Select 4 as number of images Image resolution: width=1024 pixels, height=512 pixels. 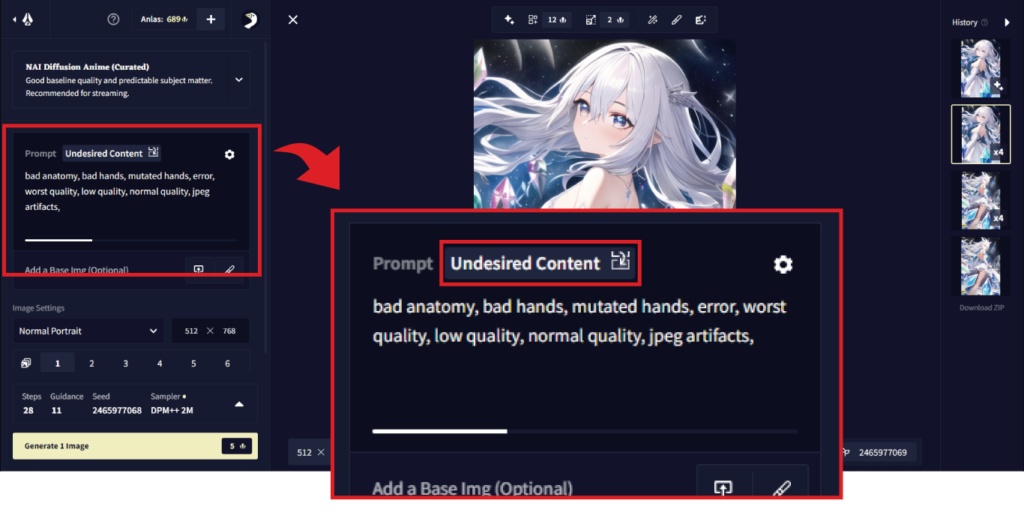pos(159,364)
